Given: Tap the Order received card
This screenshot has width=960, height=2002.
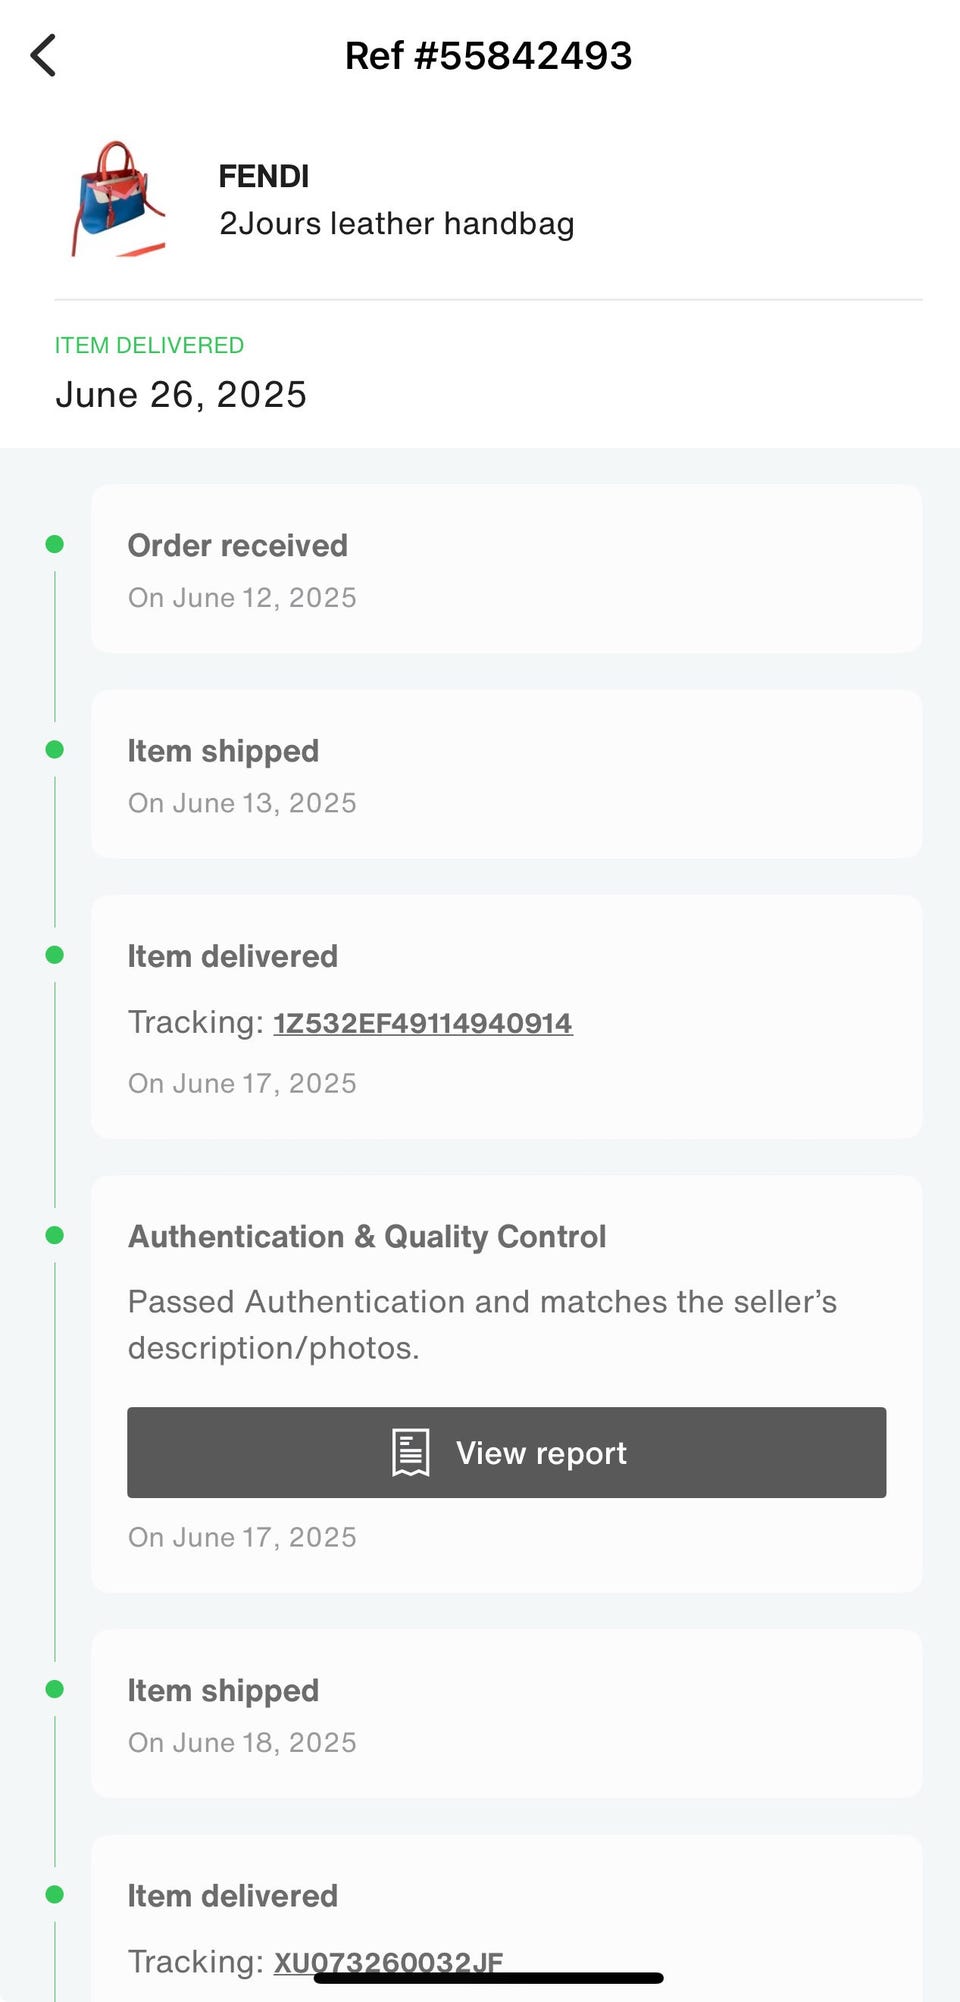Looking at the screenshot, I should click(506, 569).
